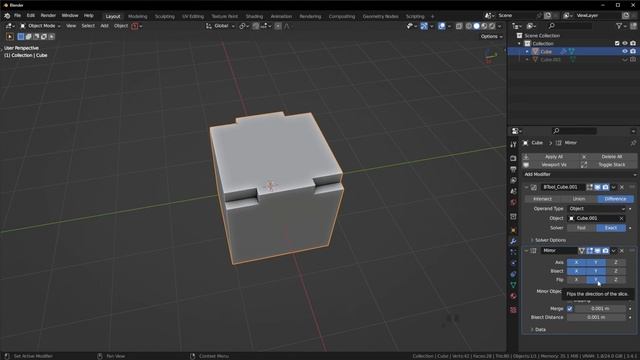Switch viewport to Wireframe shading
The width and height of the screenshot is (640, 360).
[469, 26]
